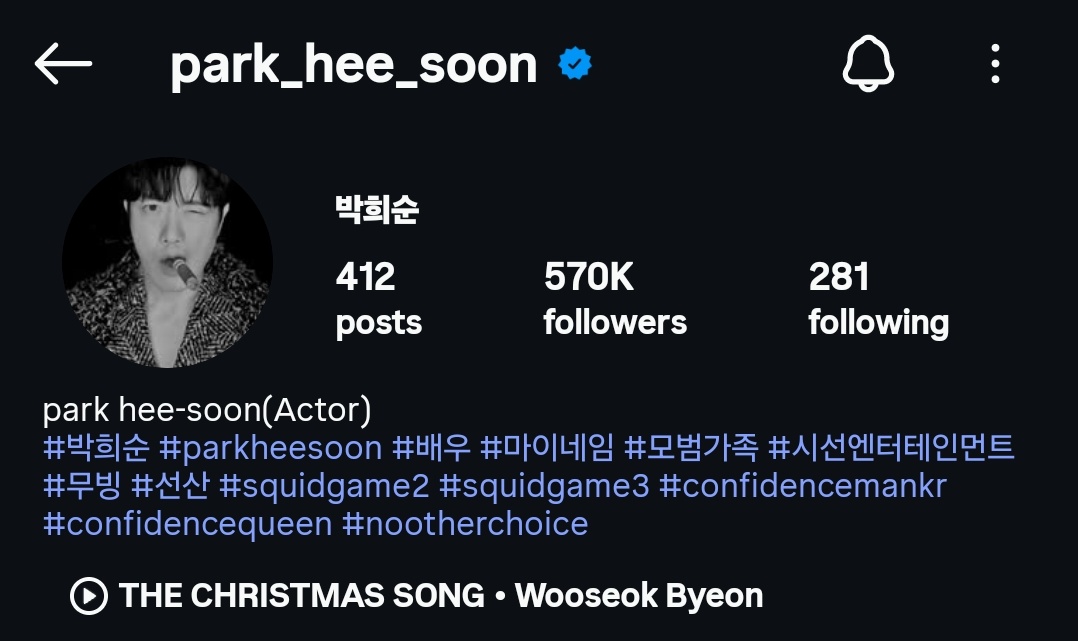
Task: Play the profile music note icon
Action: 89,596
